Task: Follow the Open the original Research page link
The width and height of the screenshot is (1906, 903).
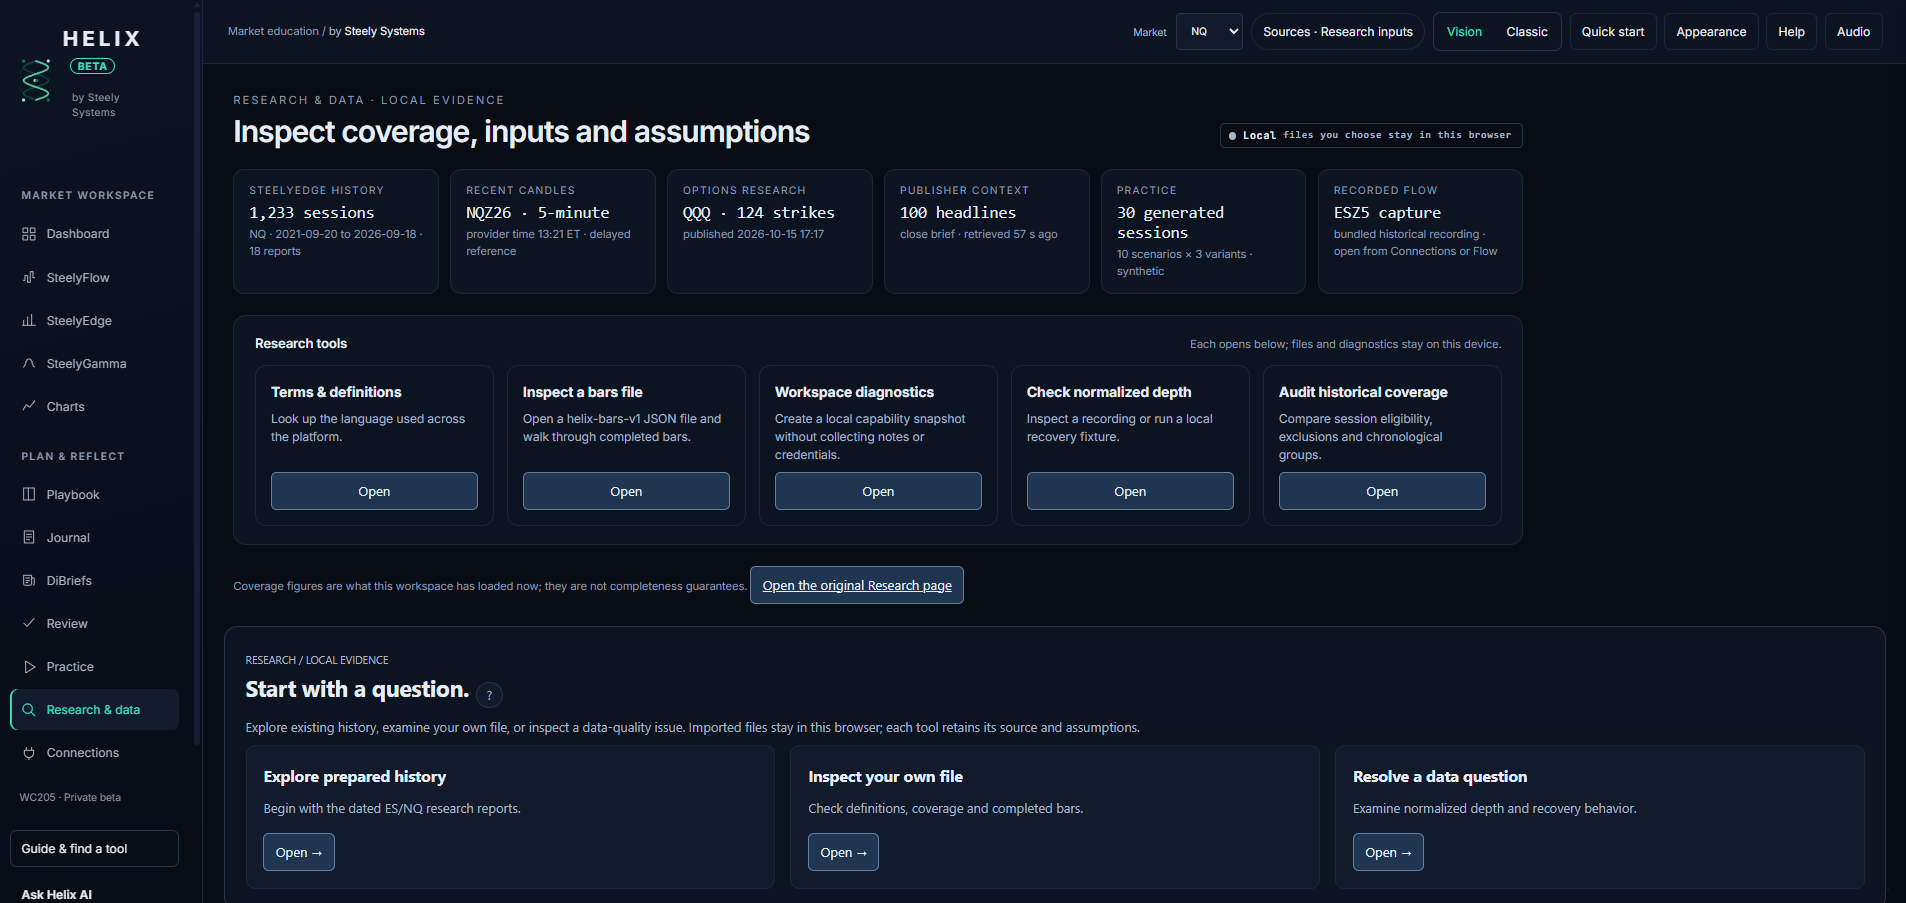Action: (857, 585)
